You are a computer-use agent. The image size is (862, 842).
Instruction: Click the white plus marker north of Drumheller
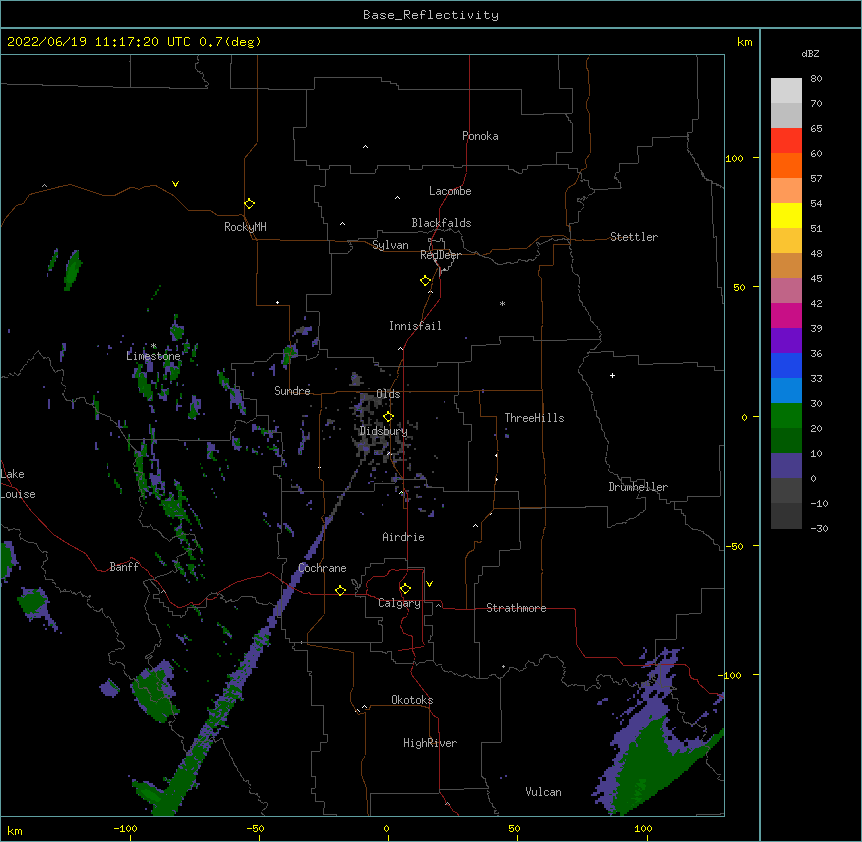tap(612, 375)
